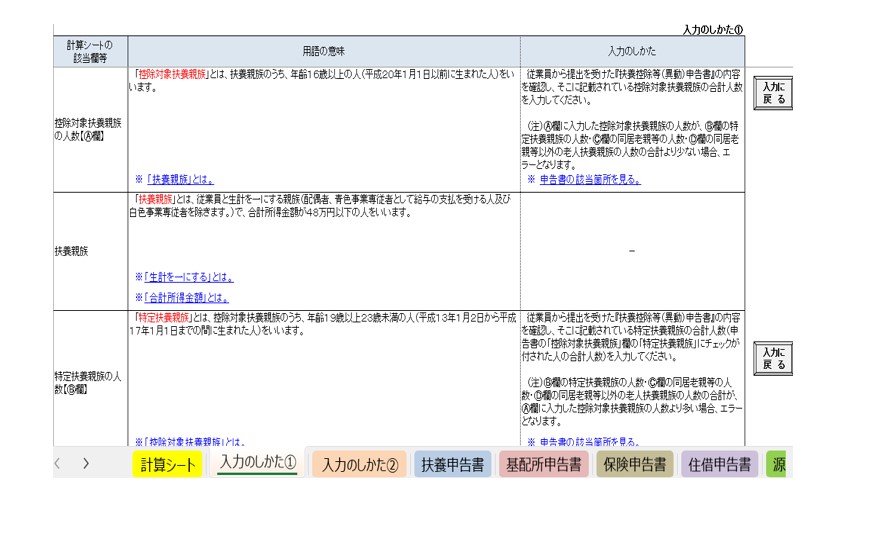Select the 用語の意味 header cell

(324, 52)
